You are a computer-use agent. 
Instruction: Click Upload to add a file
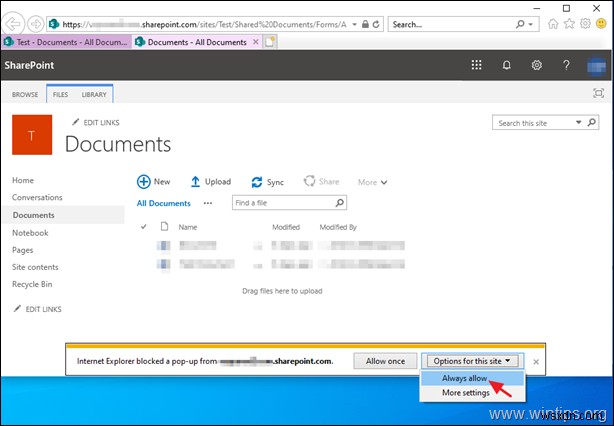[211, 182]
